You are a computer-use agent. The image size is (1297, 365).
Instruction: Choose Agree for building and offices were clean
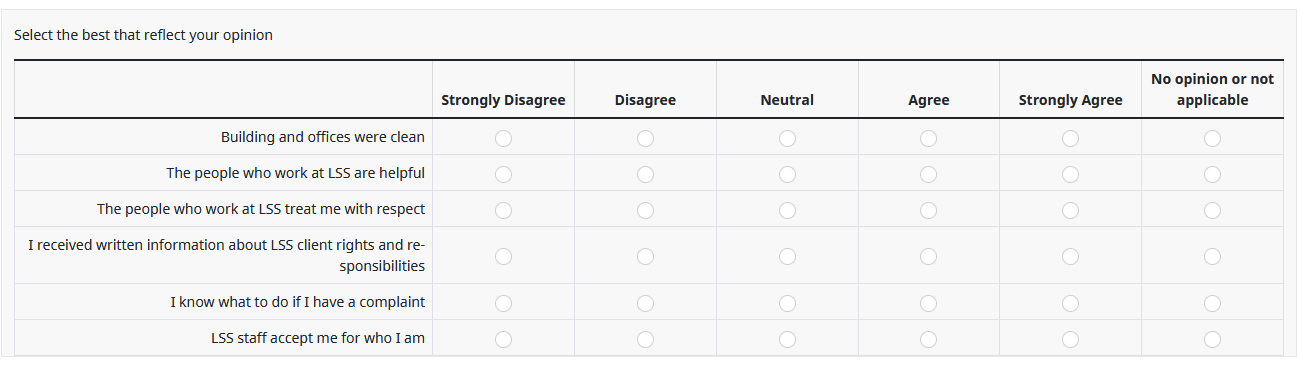click(x=929, y=138)
